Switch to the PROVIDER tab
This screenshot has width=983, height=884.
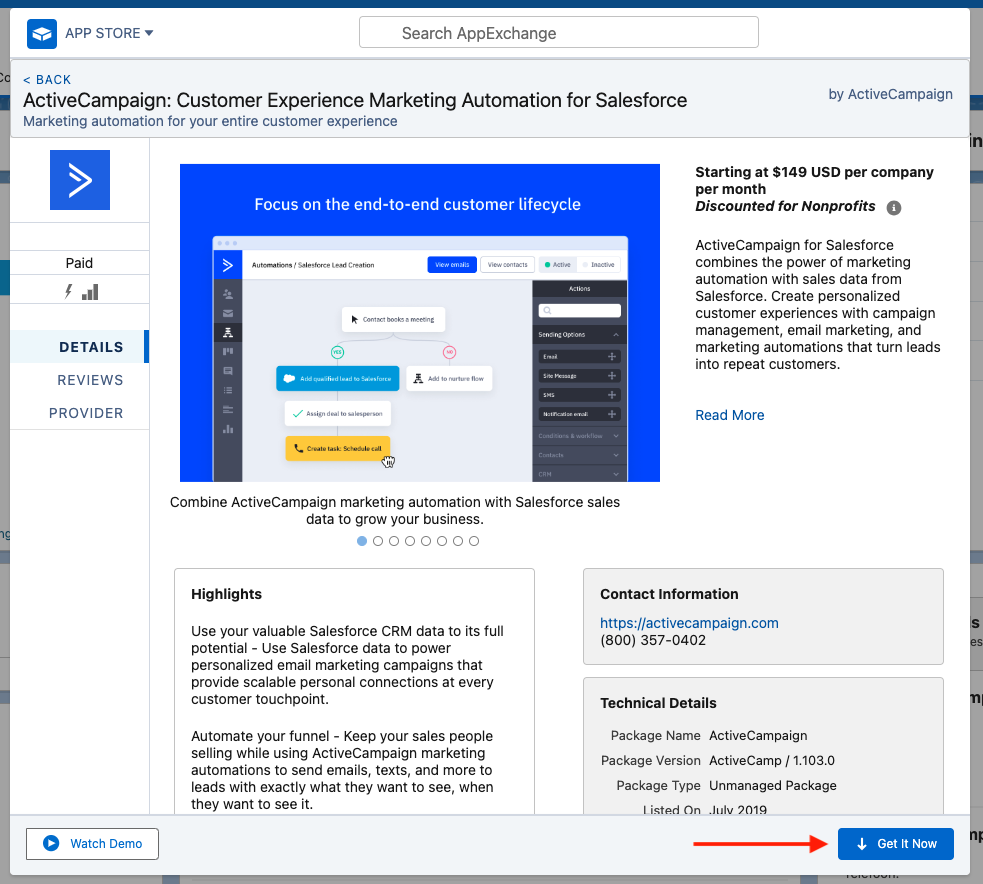(x=86, y=413)
